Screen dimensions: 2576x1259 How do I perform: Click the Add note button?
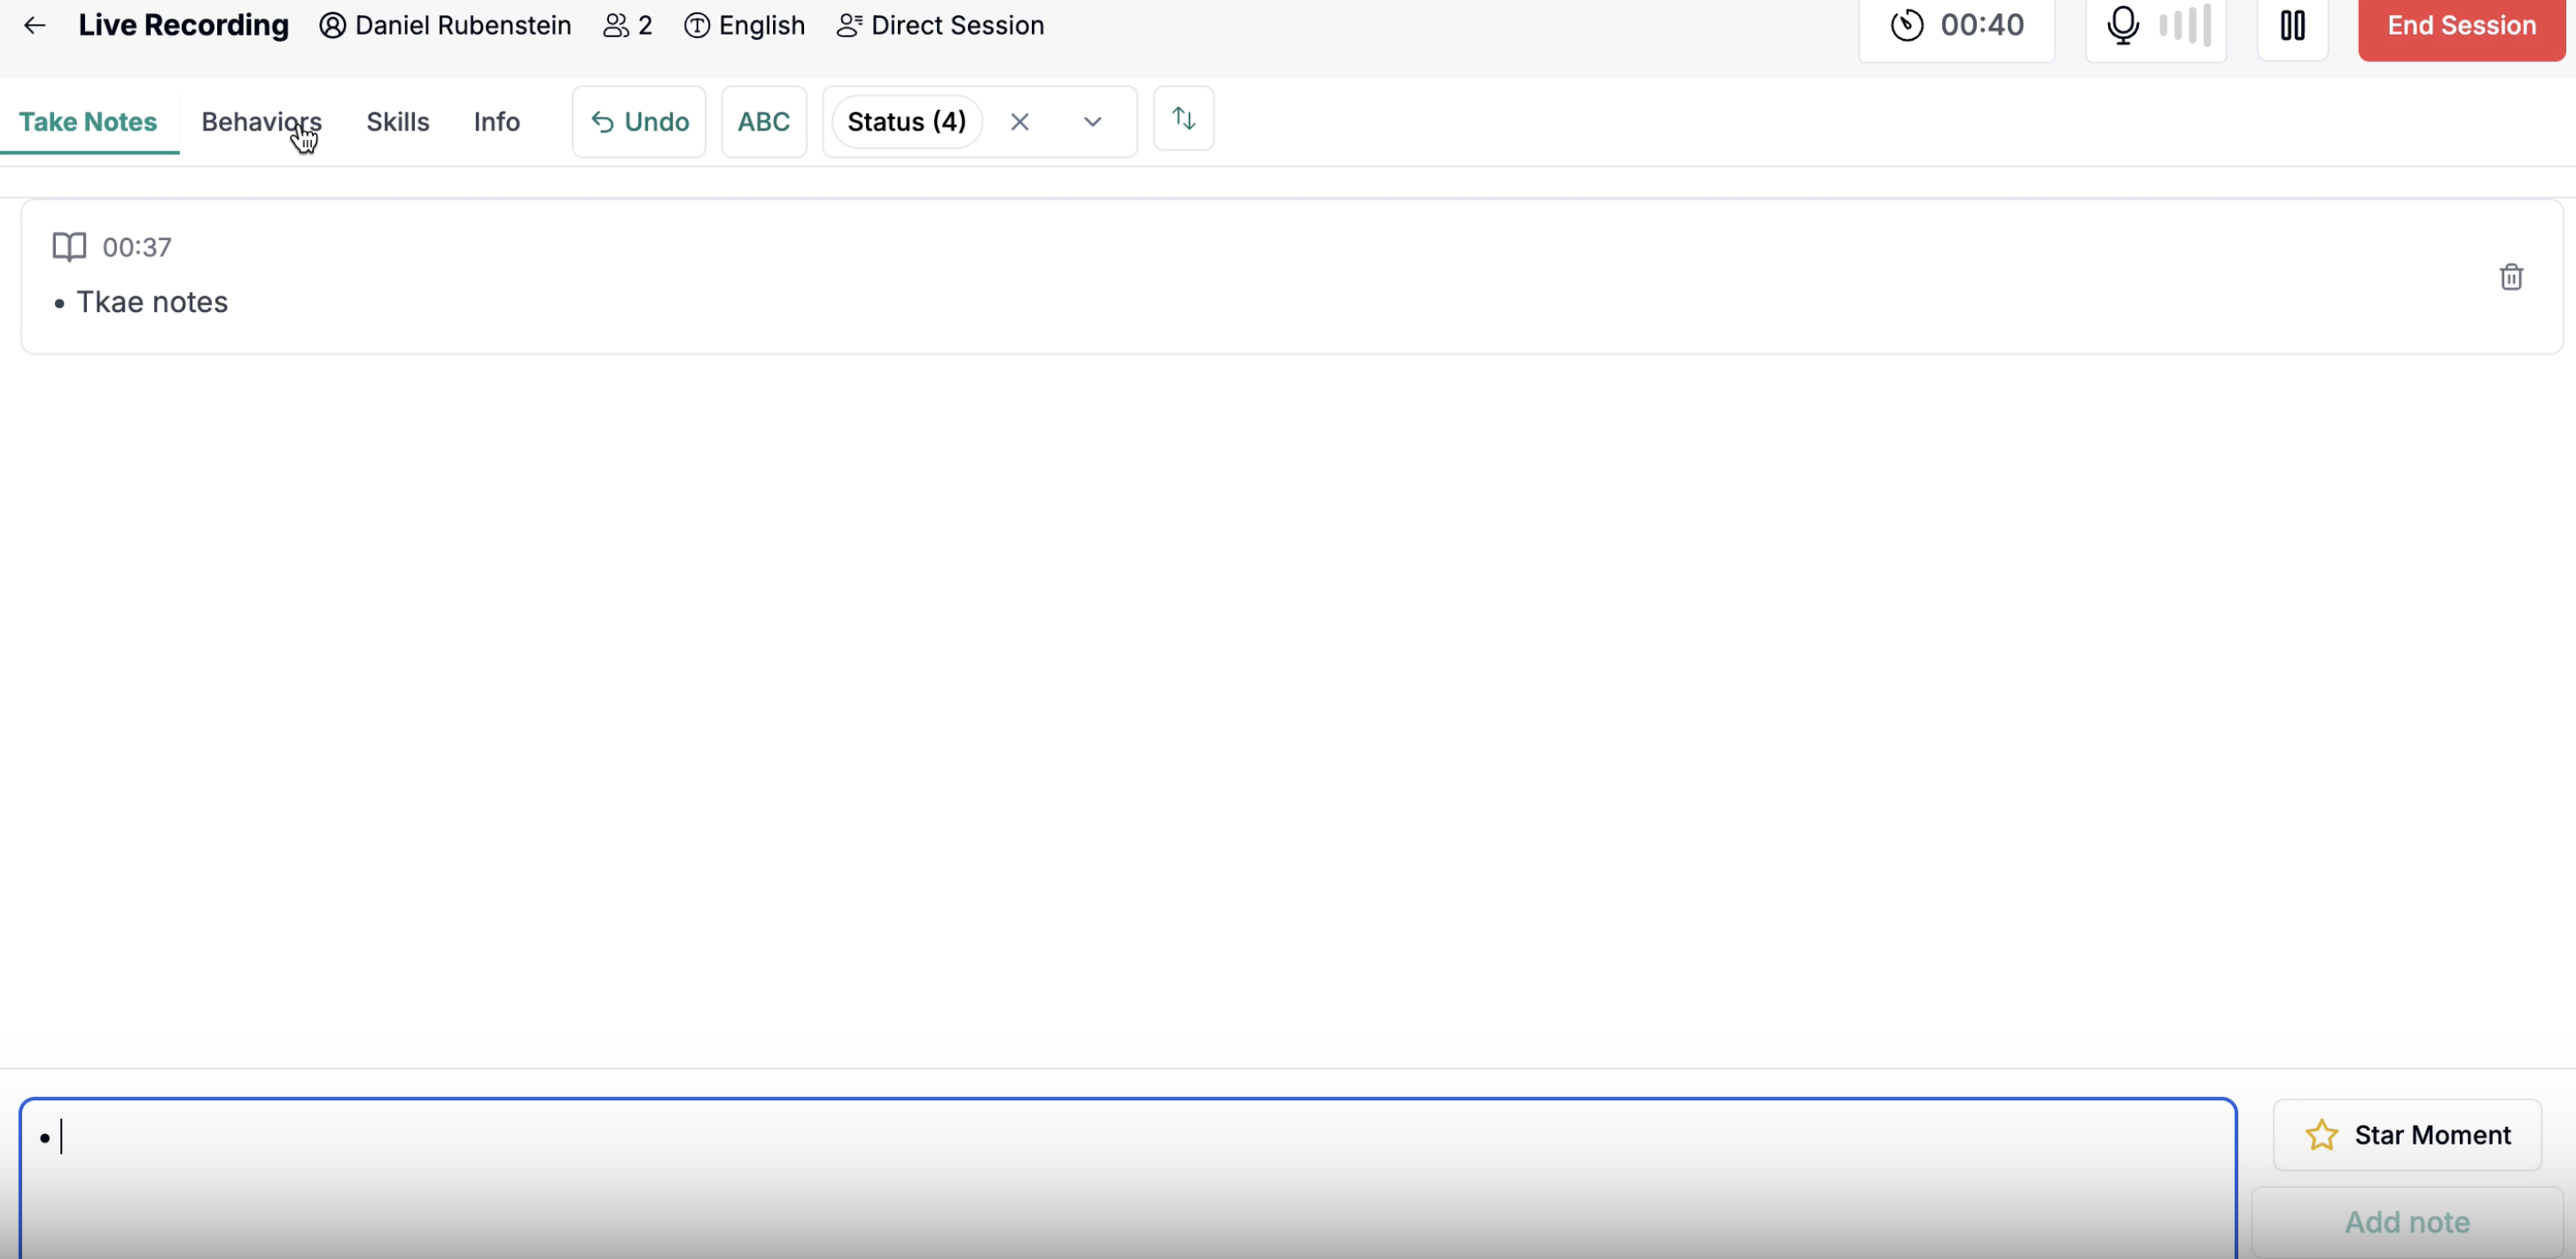coord(2407,1222)
